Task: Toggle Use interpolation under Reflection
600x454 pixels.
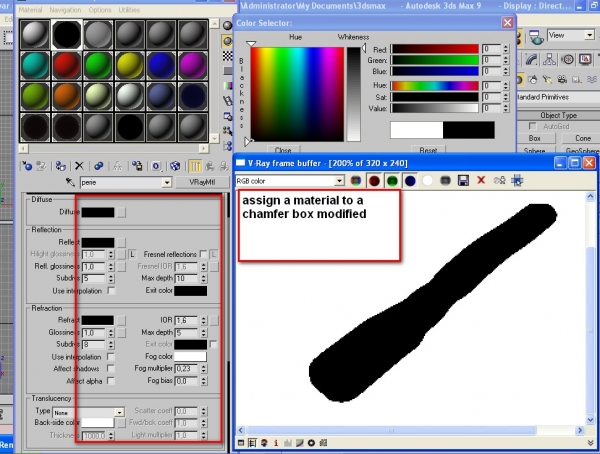Action: click(x=111, y=291)
